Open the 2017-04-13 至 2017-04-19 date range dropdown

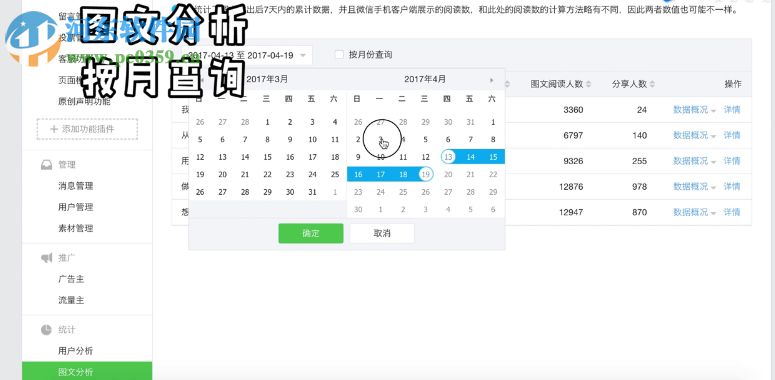tap(249, 55)
